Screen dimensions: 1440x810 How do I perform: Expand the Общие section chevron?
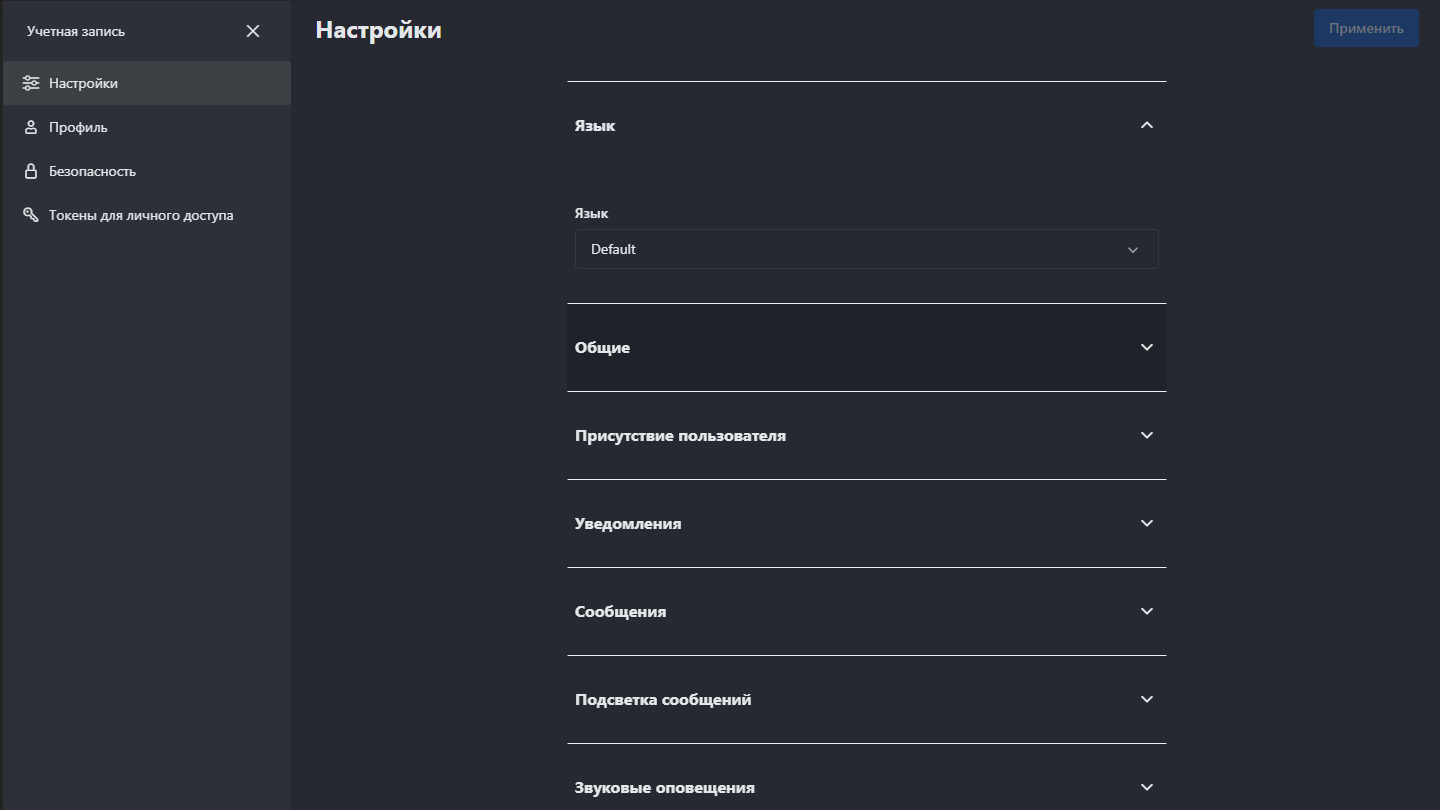click(x=1147, y=347)
